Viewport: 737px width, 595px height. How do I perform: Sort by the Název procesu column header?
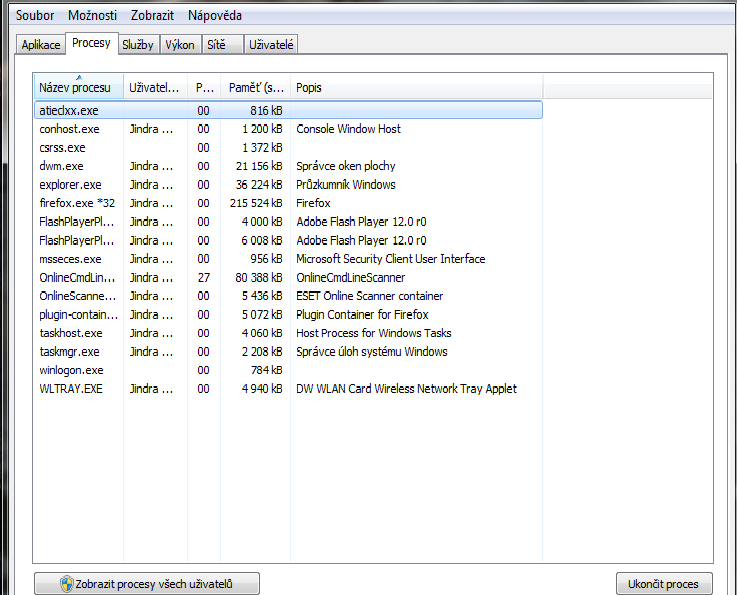point(75,88)
